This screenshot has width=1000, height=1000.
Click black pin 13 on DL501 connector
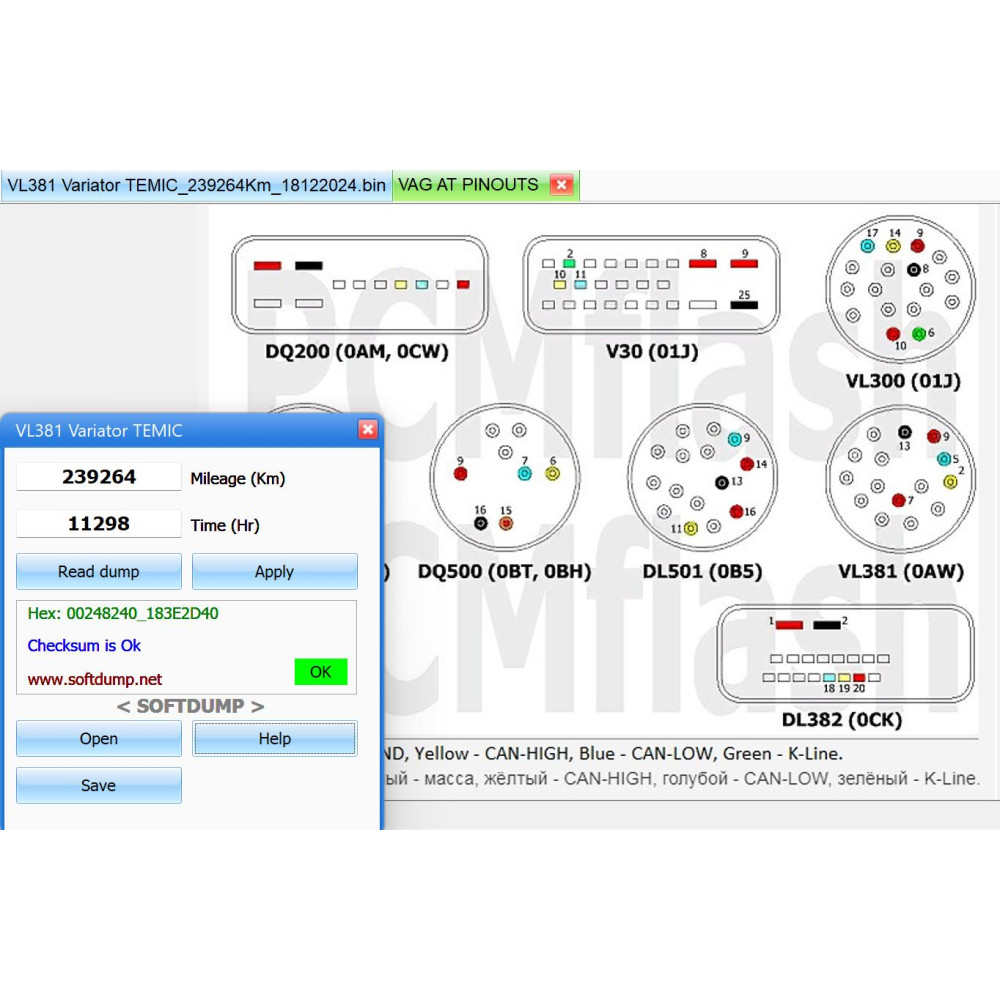coord(722,482)
